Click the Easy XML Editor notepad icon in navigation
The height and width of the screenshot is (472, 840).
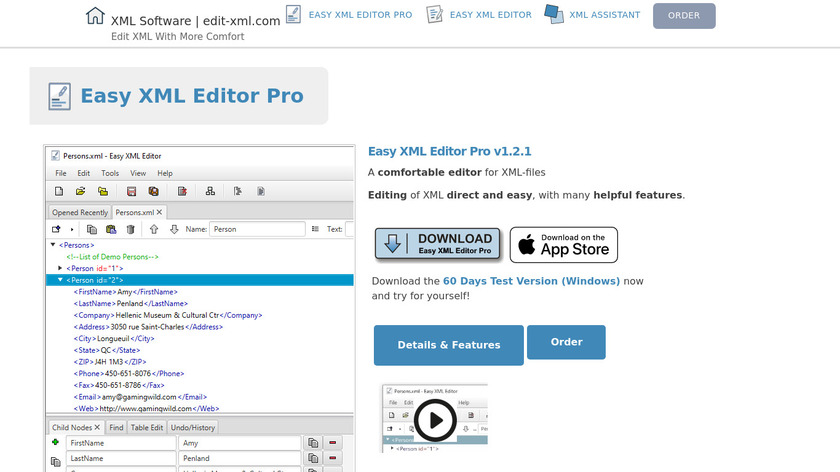coord(434,14)
